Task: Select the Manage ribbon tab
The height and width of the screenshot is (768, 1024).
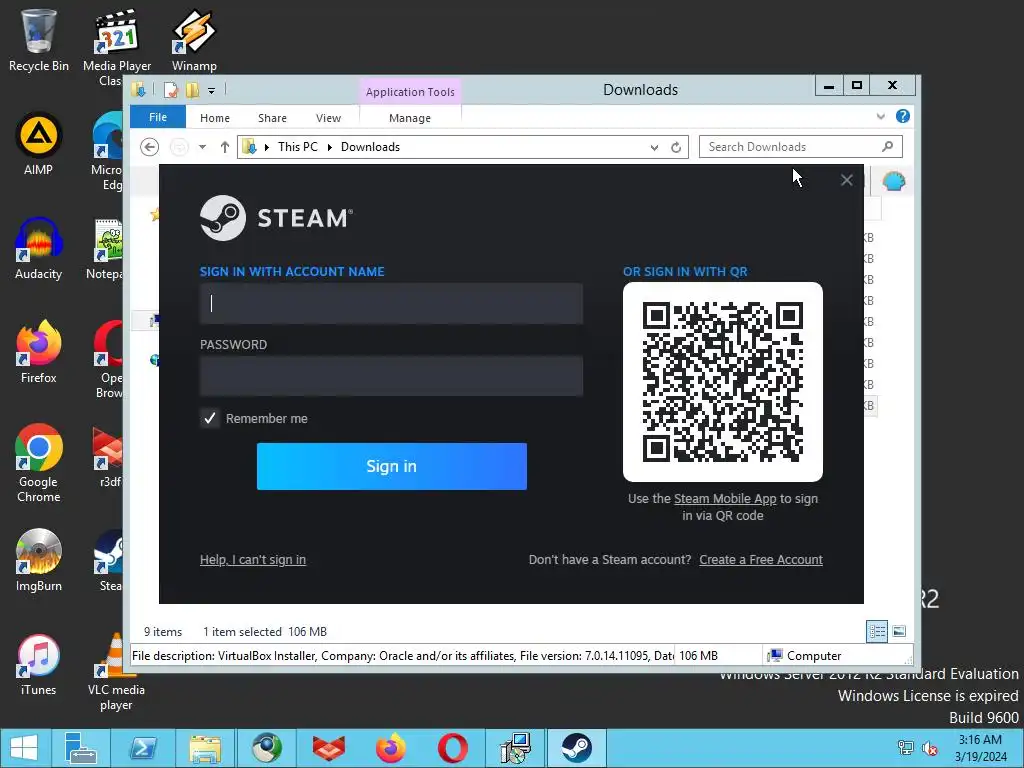Action: (x=409, y=118)
